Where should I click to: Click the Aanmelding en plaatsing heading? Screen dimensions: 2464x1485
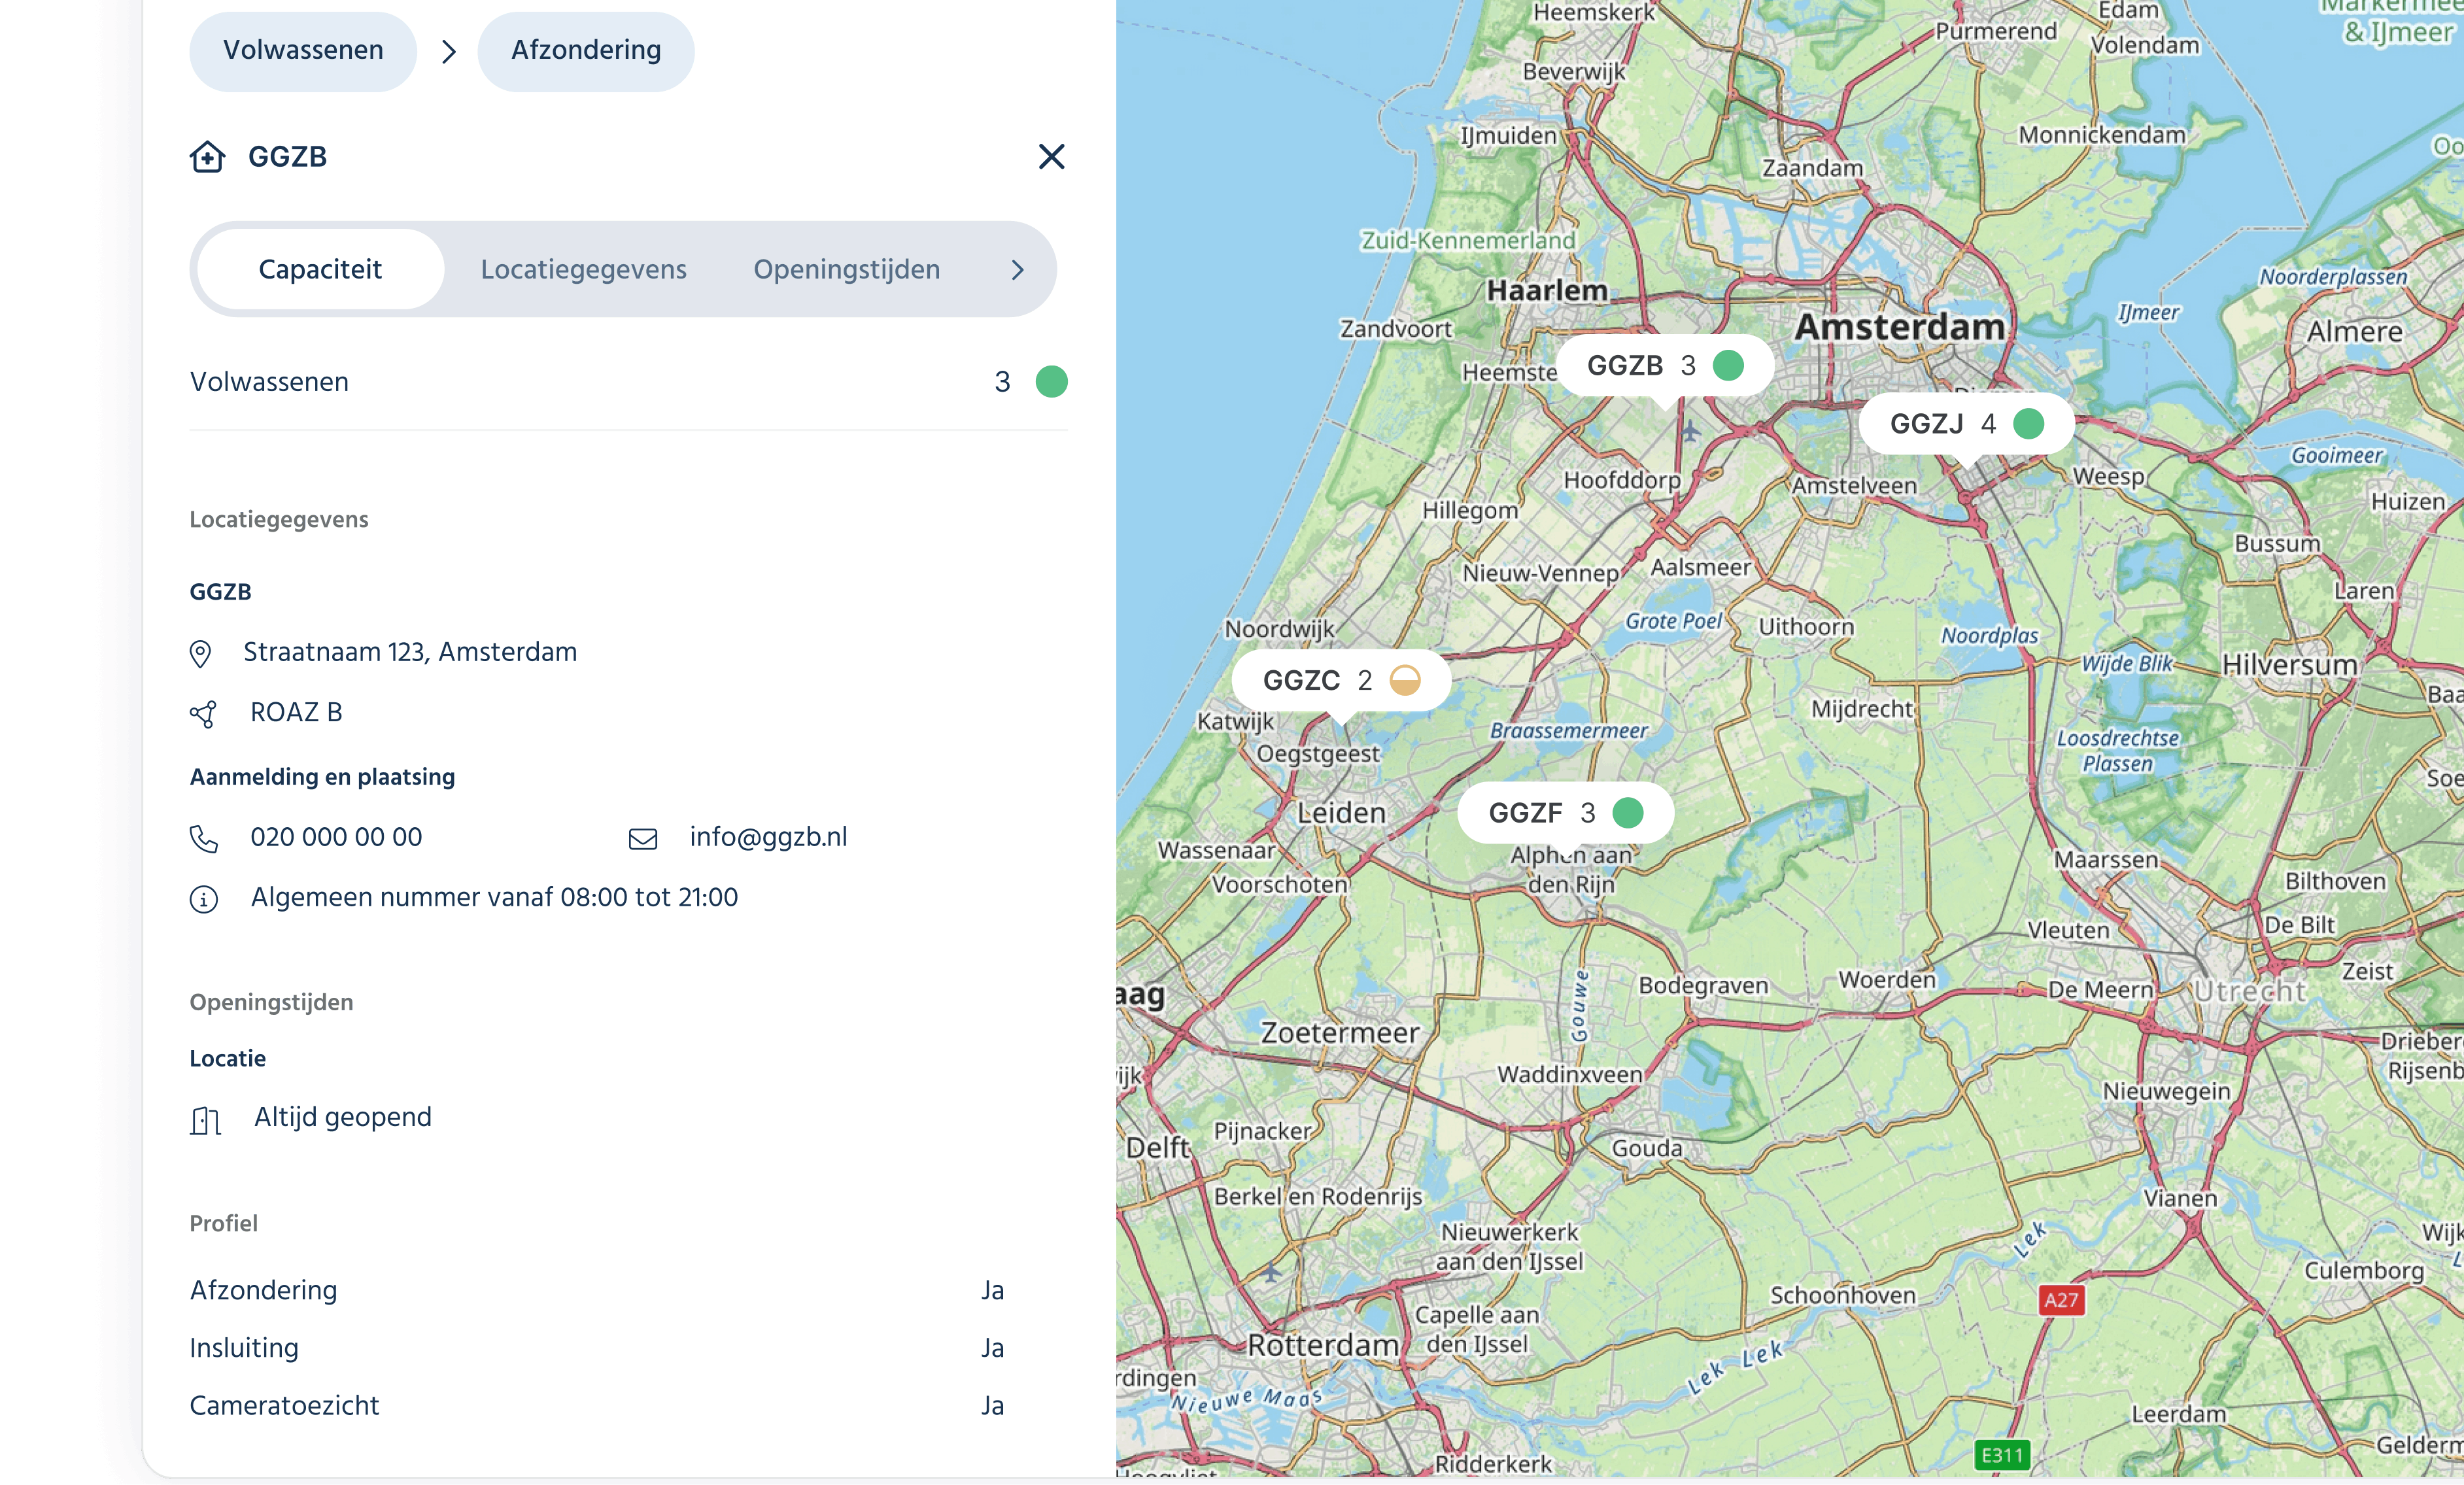point(322,777)
